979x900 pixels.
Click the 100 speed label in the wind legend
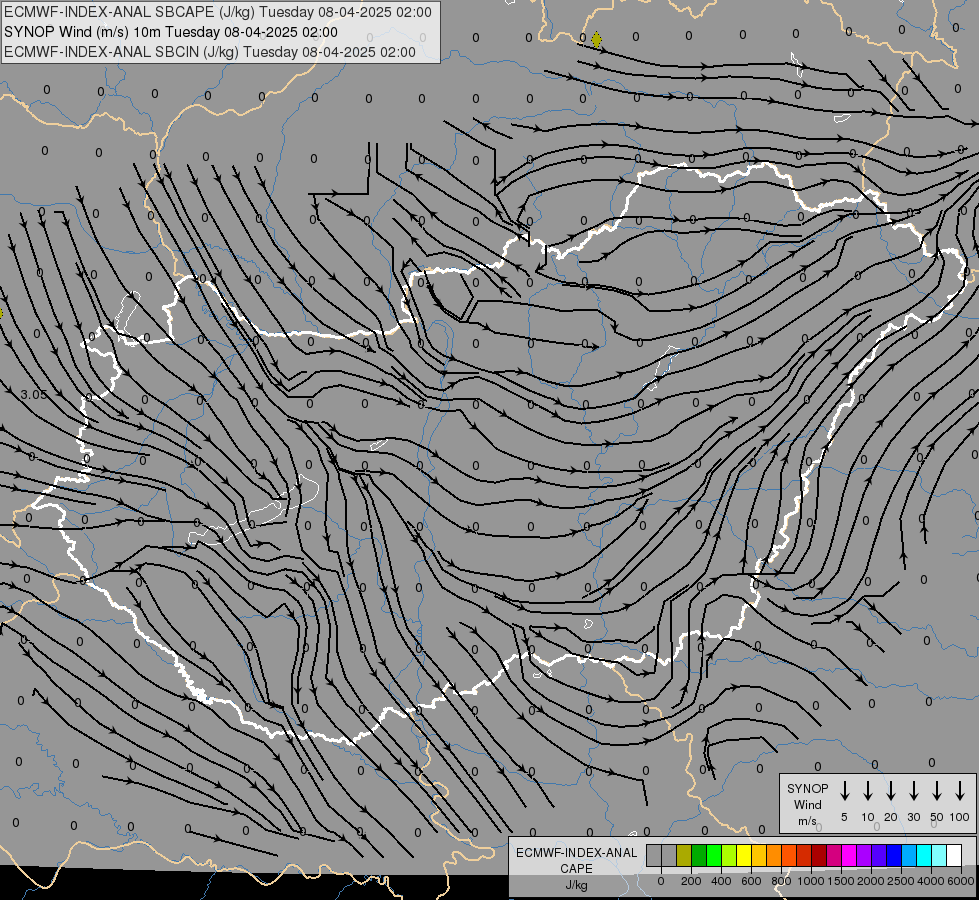[x=960, y=817]
